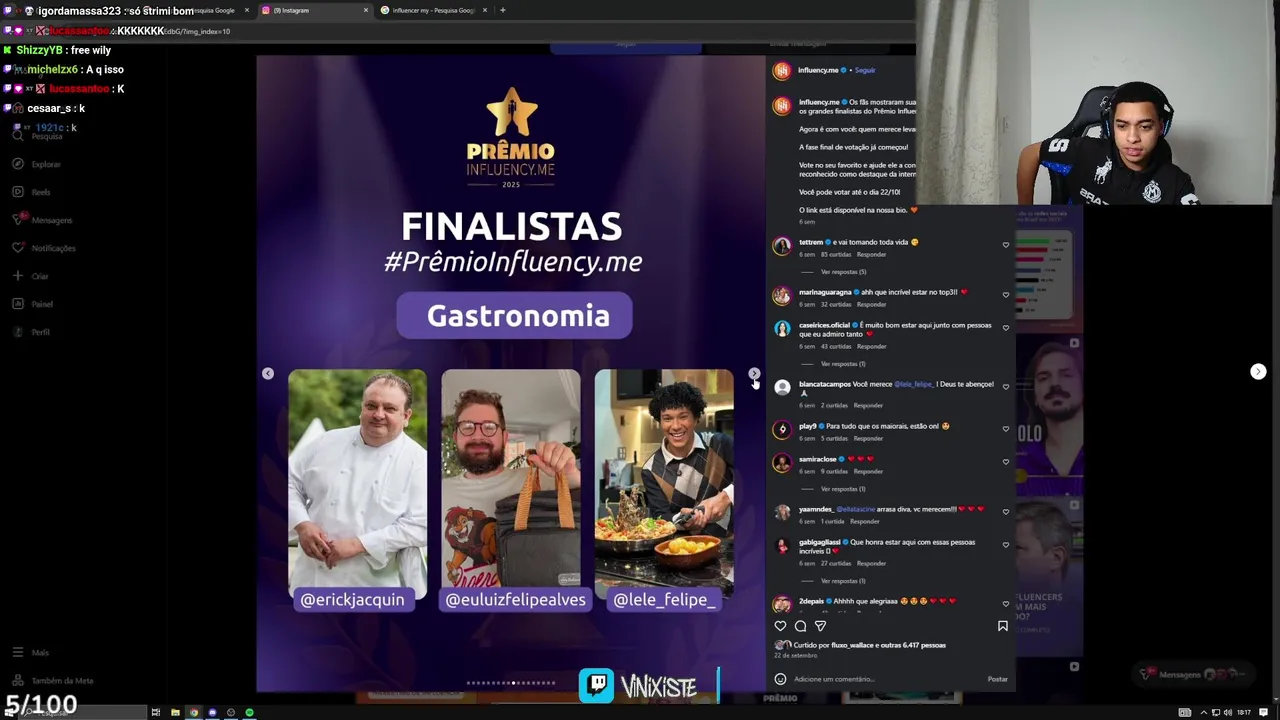Click the "Adicione um comentário..." field
1280x720 pixels.
pos(885,679)
